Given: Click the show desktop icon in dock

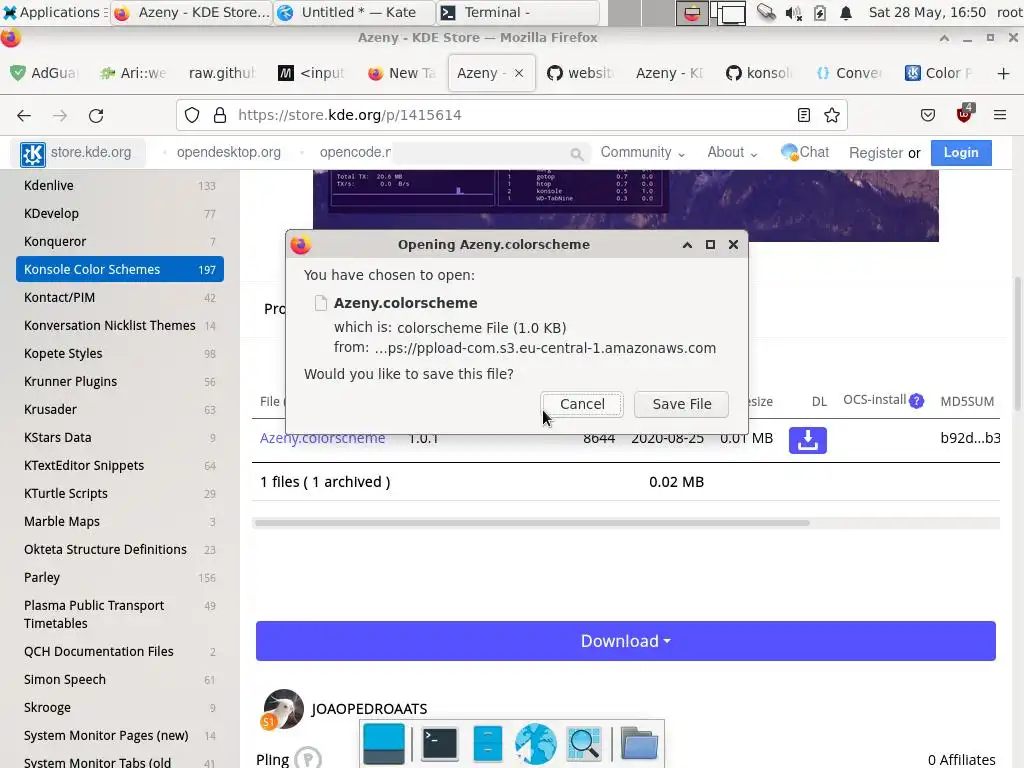Looking at the screenshot, I should [x=384, y=743].
